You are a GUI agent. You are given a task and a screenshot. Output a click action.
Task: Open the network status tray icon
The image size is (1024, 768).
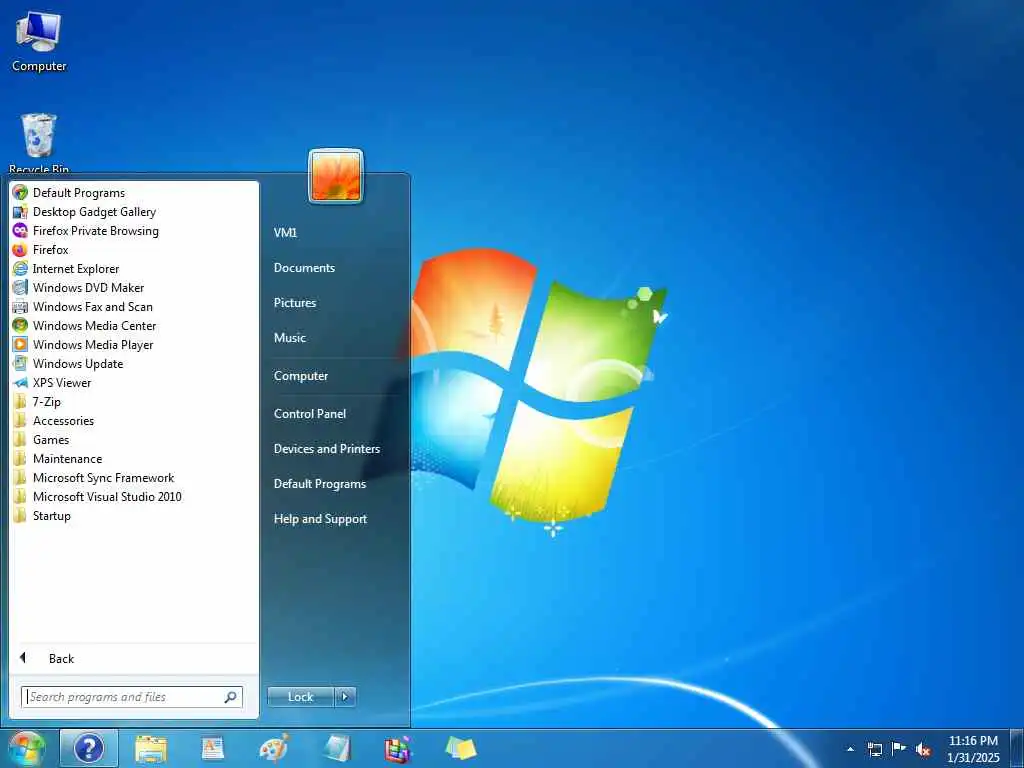874,749
